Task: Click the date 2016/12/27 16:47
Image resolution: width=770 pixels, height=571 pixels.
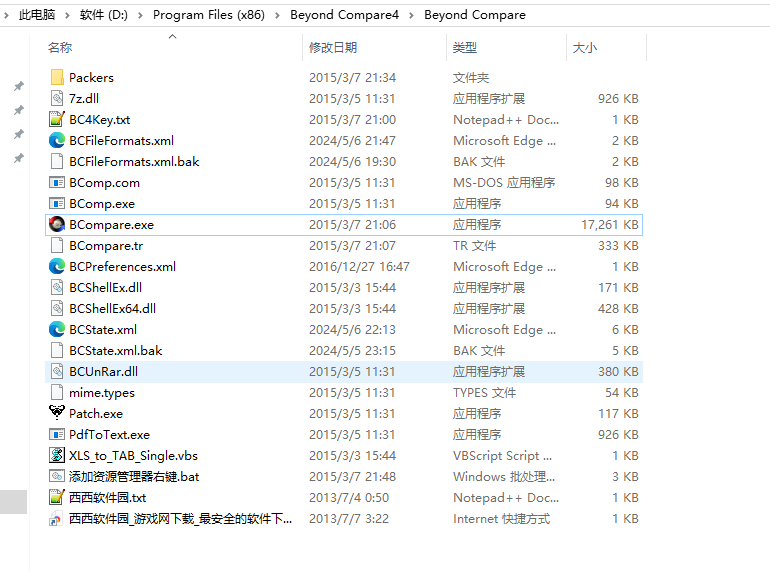Action: click(359, 267)
